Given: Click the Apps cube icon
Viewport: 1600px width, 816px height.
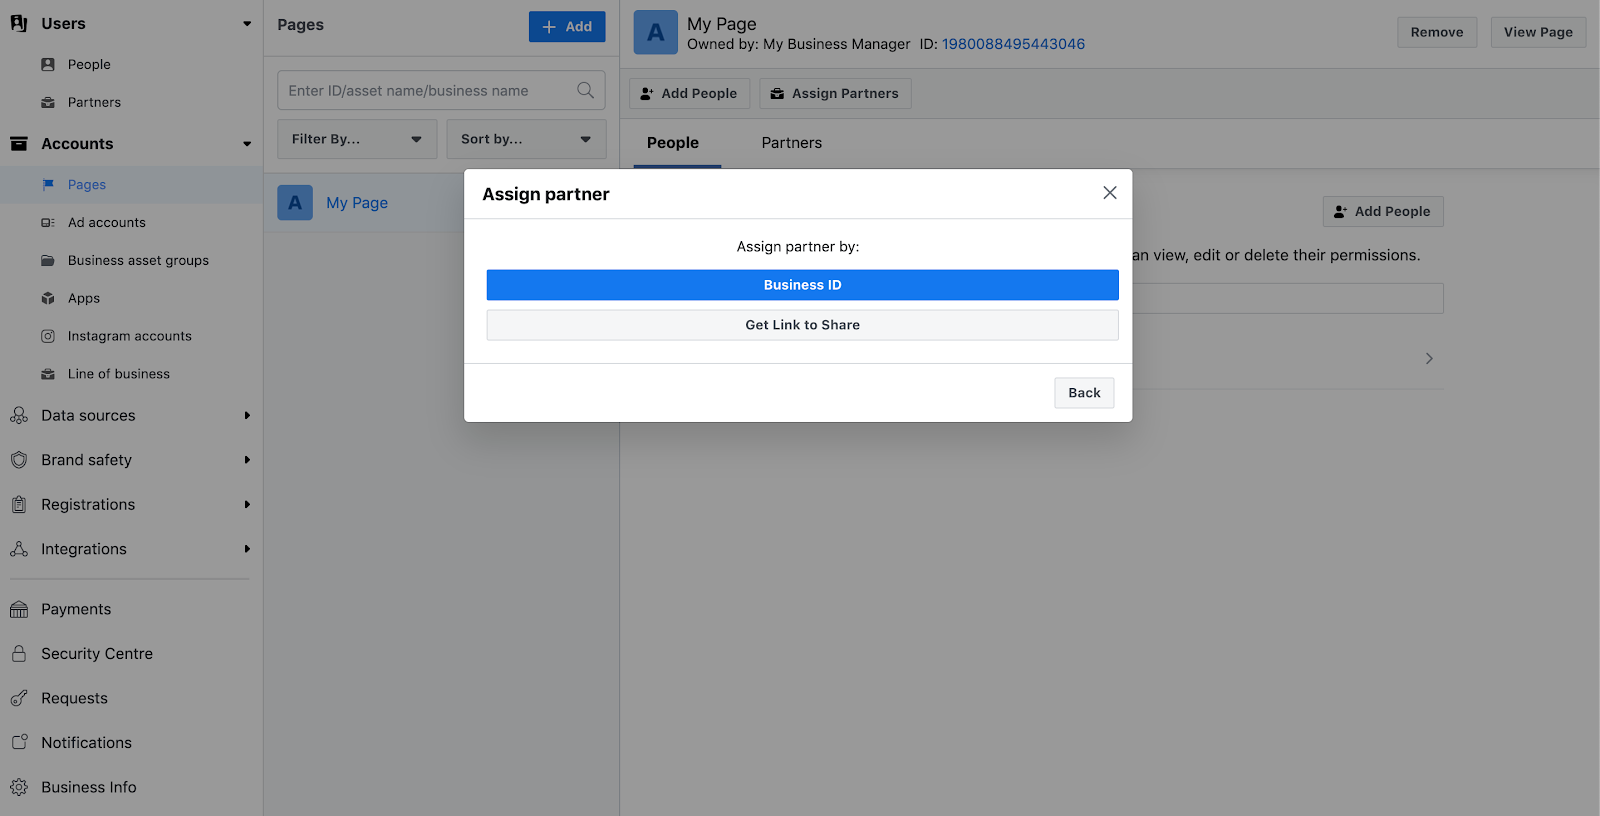Looking at the screenshot, I should [48, 298].
